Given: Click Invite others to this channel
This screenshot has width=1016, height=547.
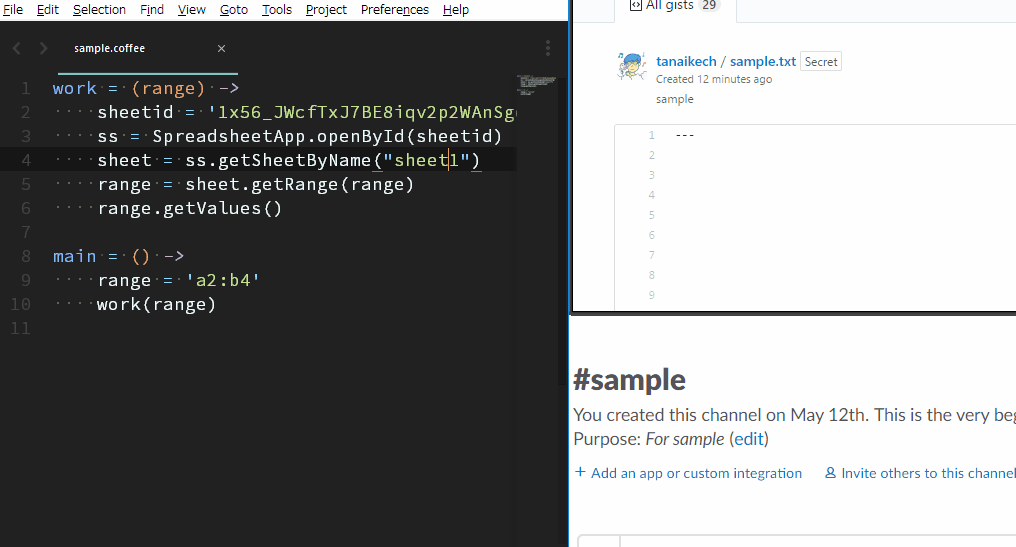Looking at the screenshot, I should coord(928,474).
